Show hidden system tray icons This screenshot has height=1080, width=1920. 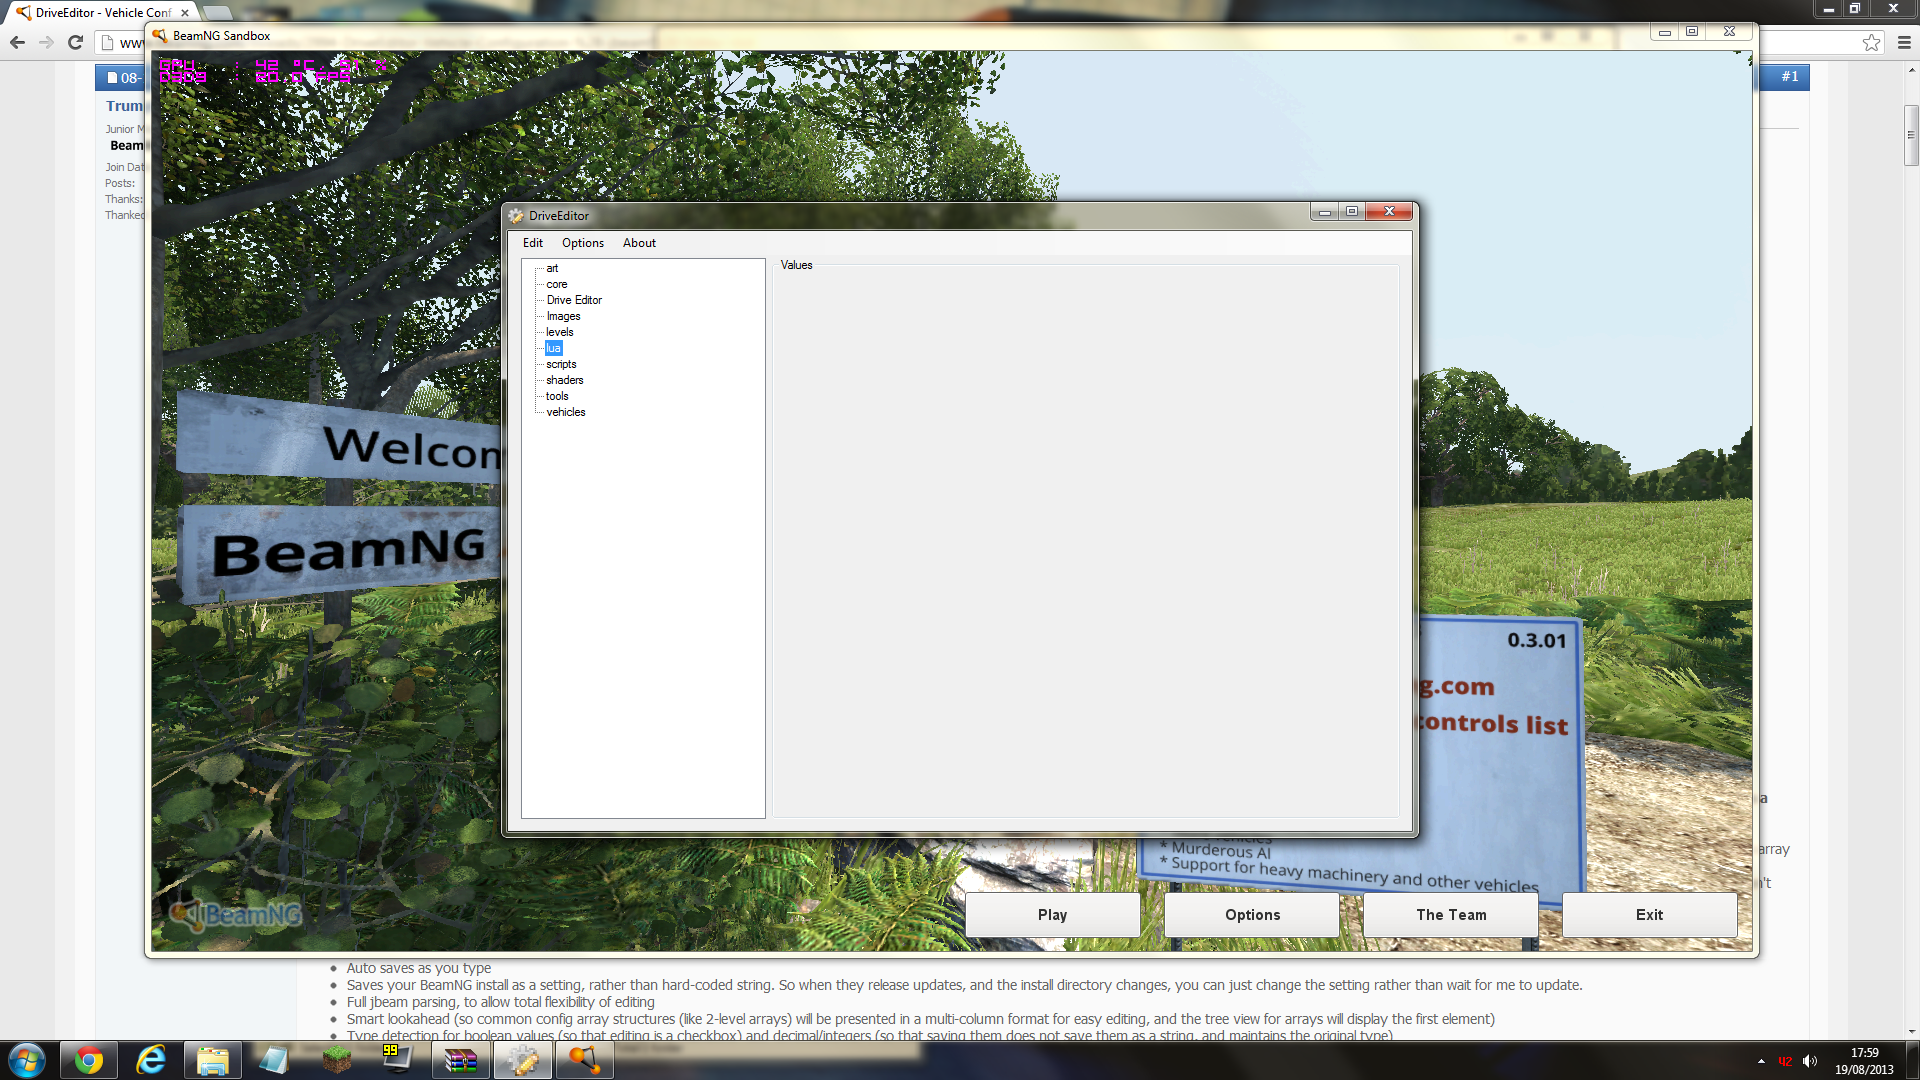[1761, 1061]
